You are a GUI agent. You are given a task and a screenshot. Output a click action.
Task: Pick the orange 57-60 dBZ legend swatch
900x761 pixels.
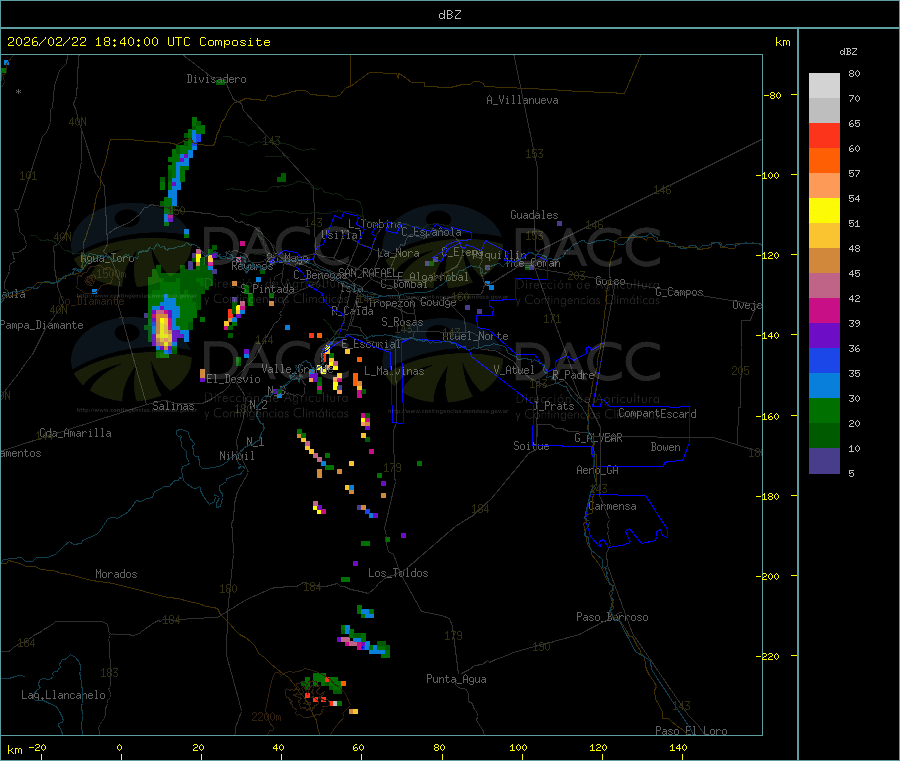824,161
